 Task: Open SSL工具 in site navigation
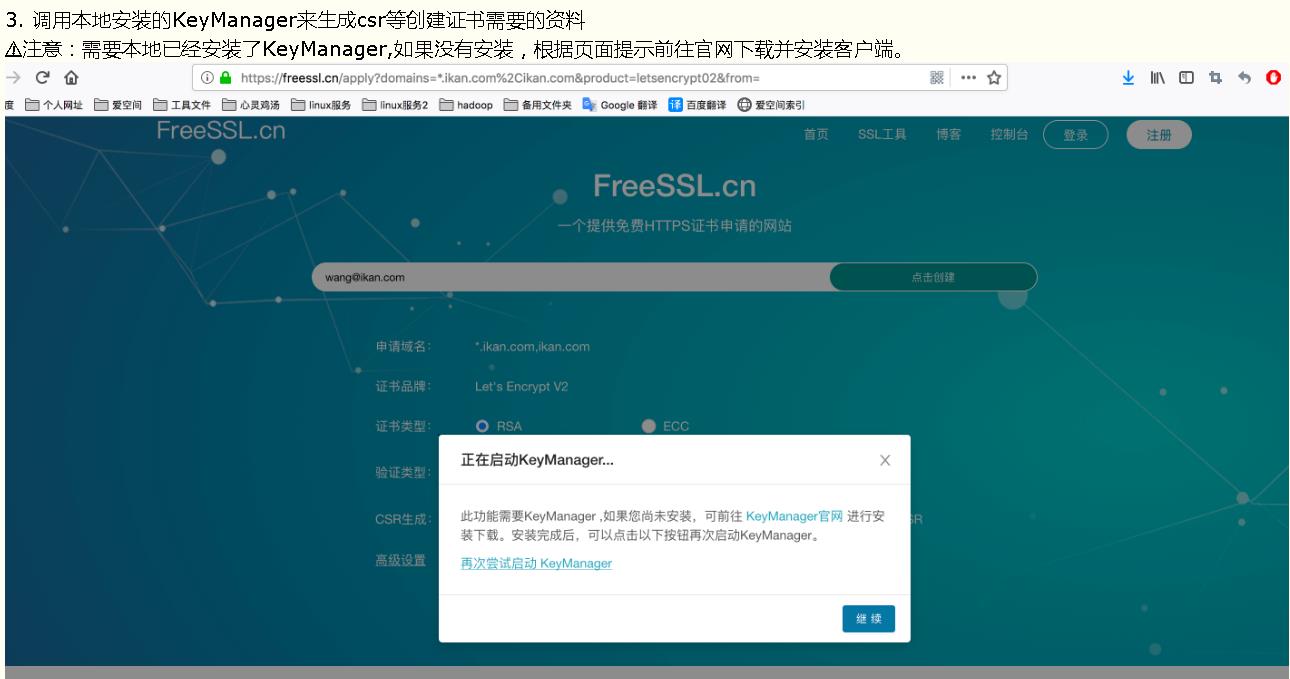(x=882, y=135)
